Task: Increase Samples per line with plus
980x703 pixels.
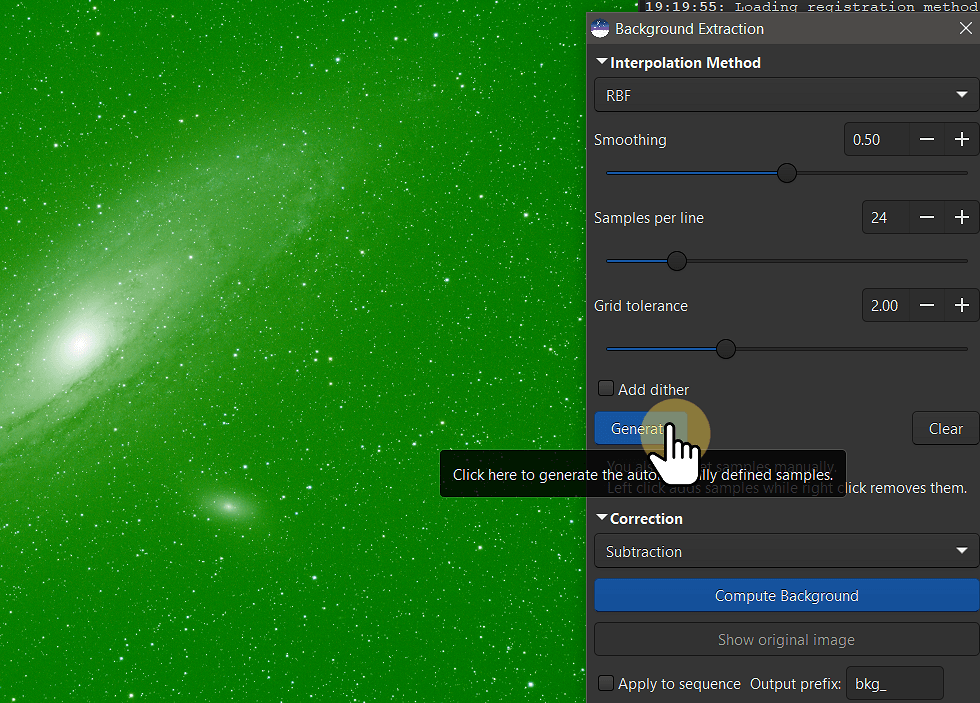Action: (962, 218)
